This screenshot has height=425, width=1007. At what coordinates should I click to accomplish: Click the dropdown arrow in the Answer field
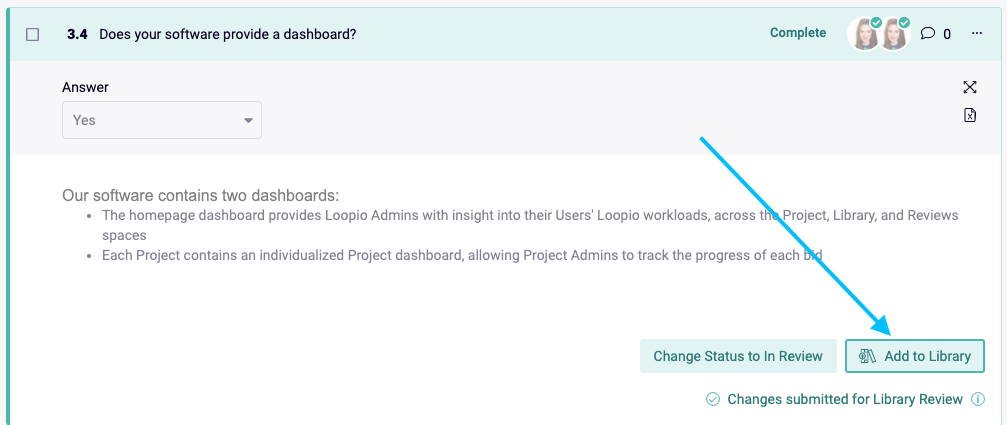pyautogui.click(x=248, y=121)
